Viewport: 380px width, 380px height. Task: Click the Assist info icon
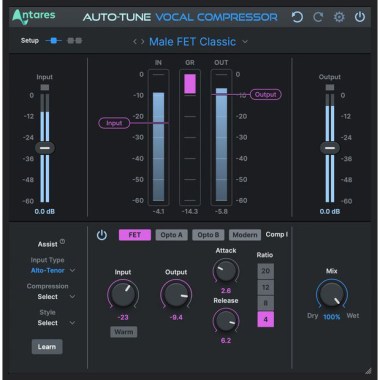click(62, 242)
